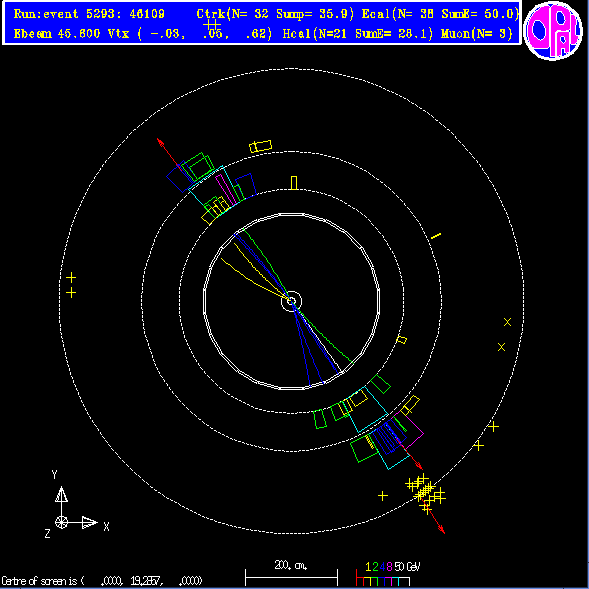Click the Y axis arrow
The image size is (589, 589).
pos(61,495)
